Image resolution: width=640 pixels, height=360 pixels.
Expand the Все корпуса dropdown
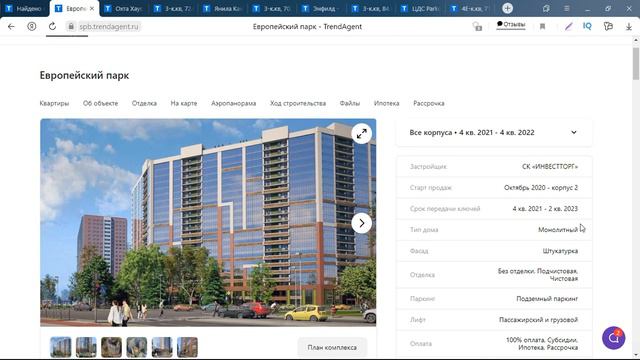click(494, 132)
